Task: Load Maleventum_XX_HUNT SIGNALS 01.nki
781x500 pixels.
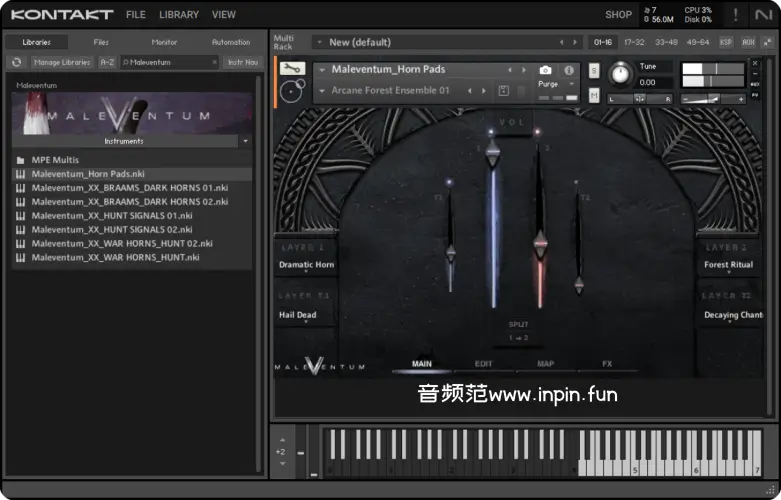Action: 112,215
